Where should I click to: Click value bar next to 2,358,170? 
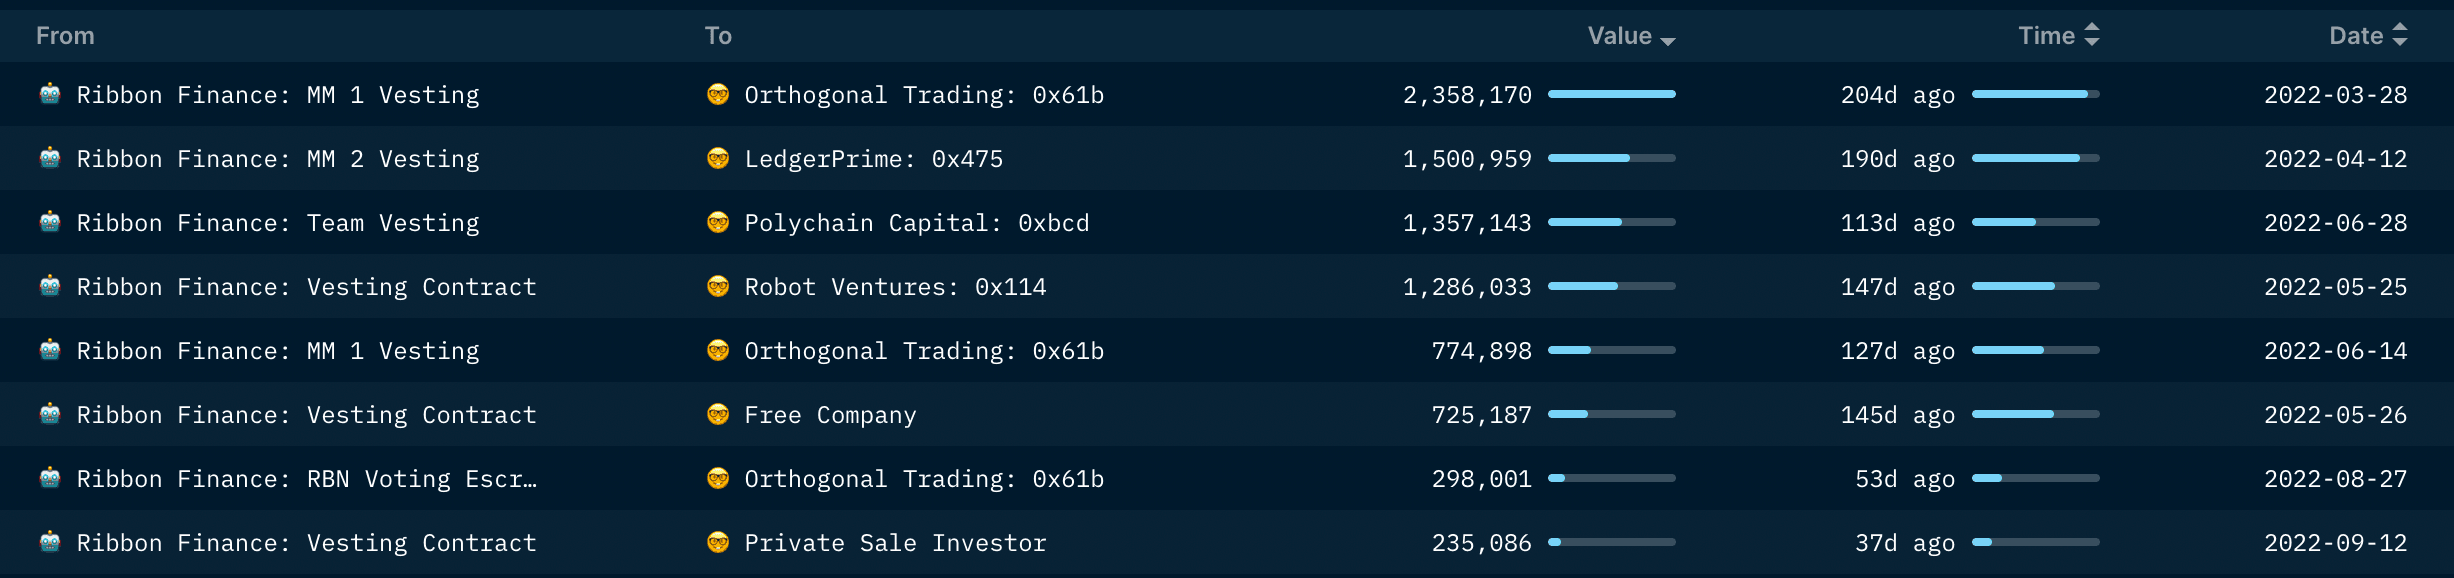pos(1612,94)
